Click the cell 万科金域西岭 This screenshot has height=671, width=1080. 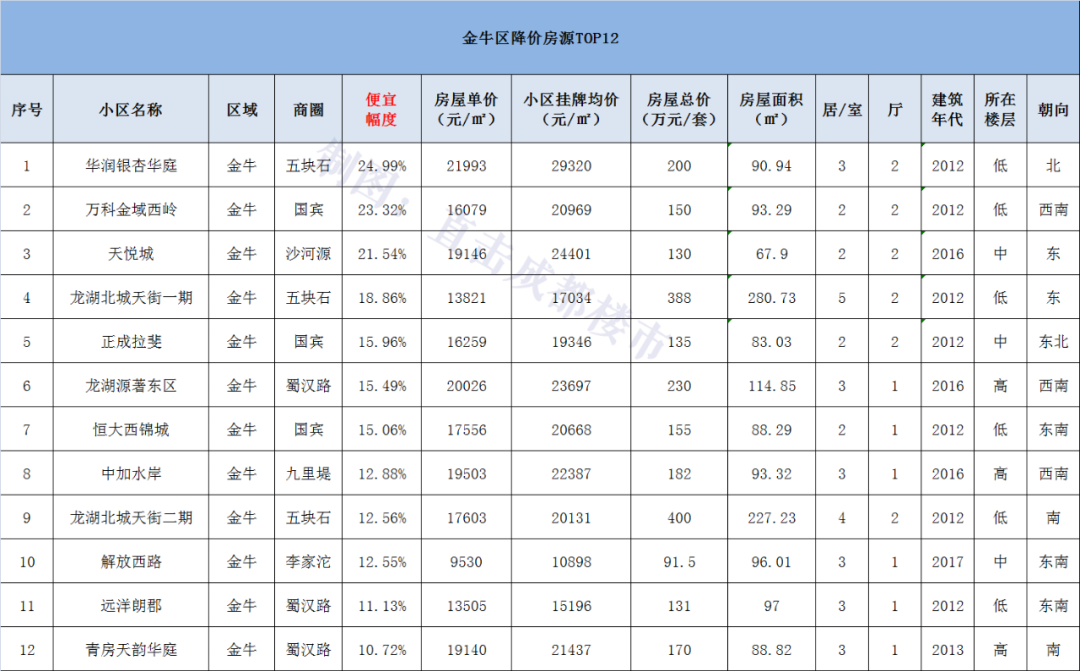131,210
